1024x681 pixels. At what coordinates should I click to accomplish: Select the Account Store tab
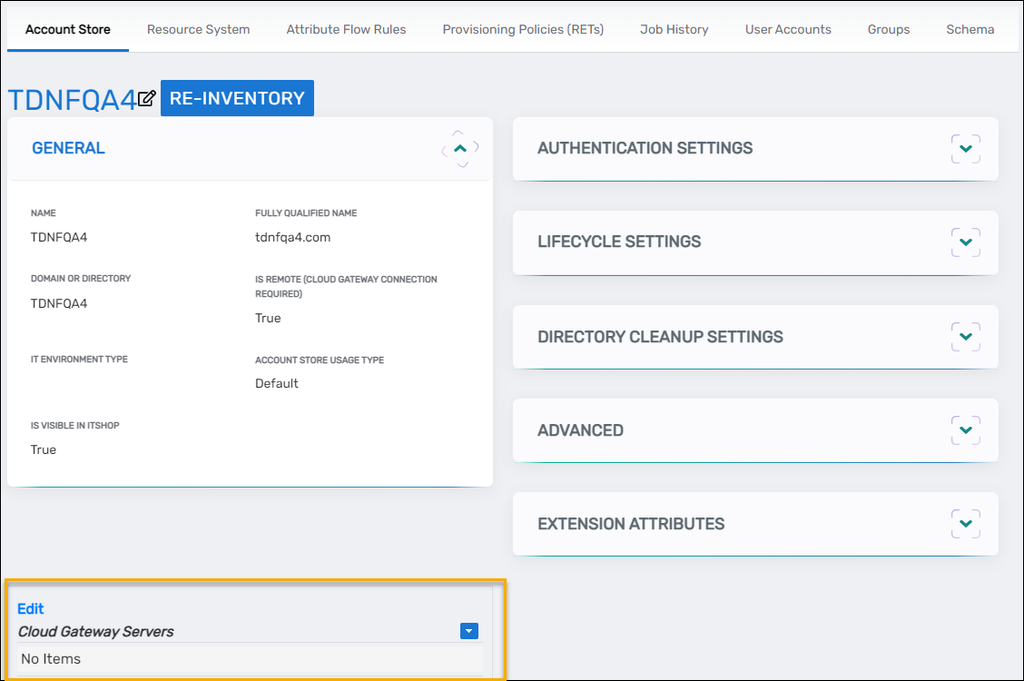[x=68, y=29]
